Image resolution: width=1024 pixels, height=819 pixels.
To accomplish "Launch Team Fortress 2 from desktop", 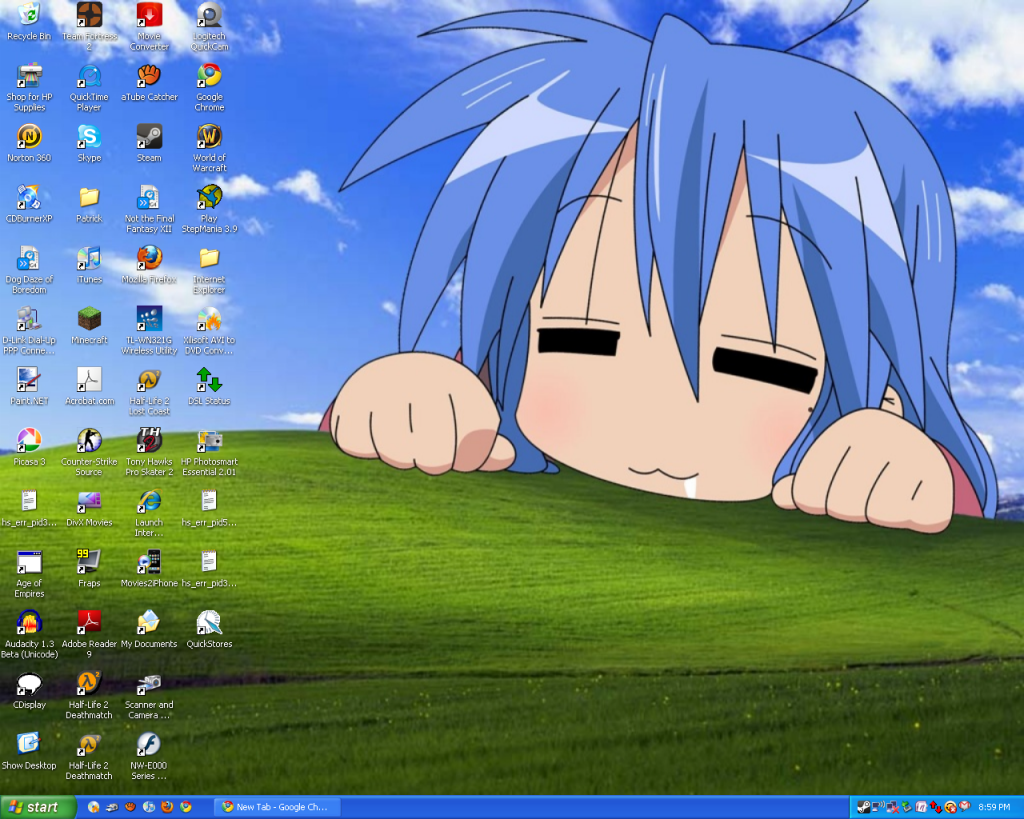I will click(89, 26).
